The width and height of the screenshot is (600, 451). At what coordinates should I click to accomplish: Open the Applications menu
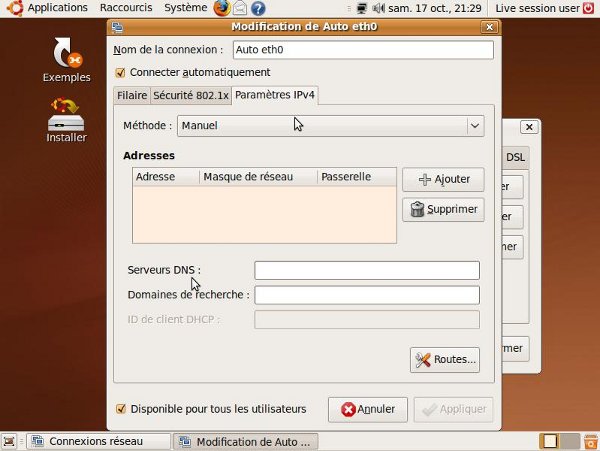click(56, 8)
